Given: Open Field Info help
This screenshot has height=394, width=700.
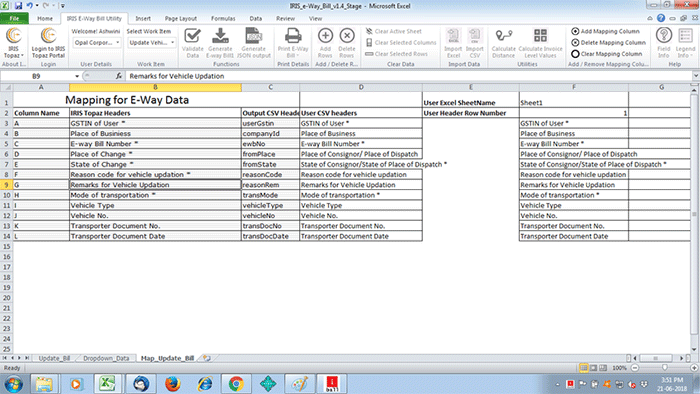Looking at the screenshot, I should tap(663, 43).
